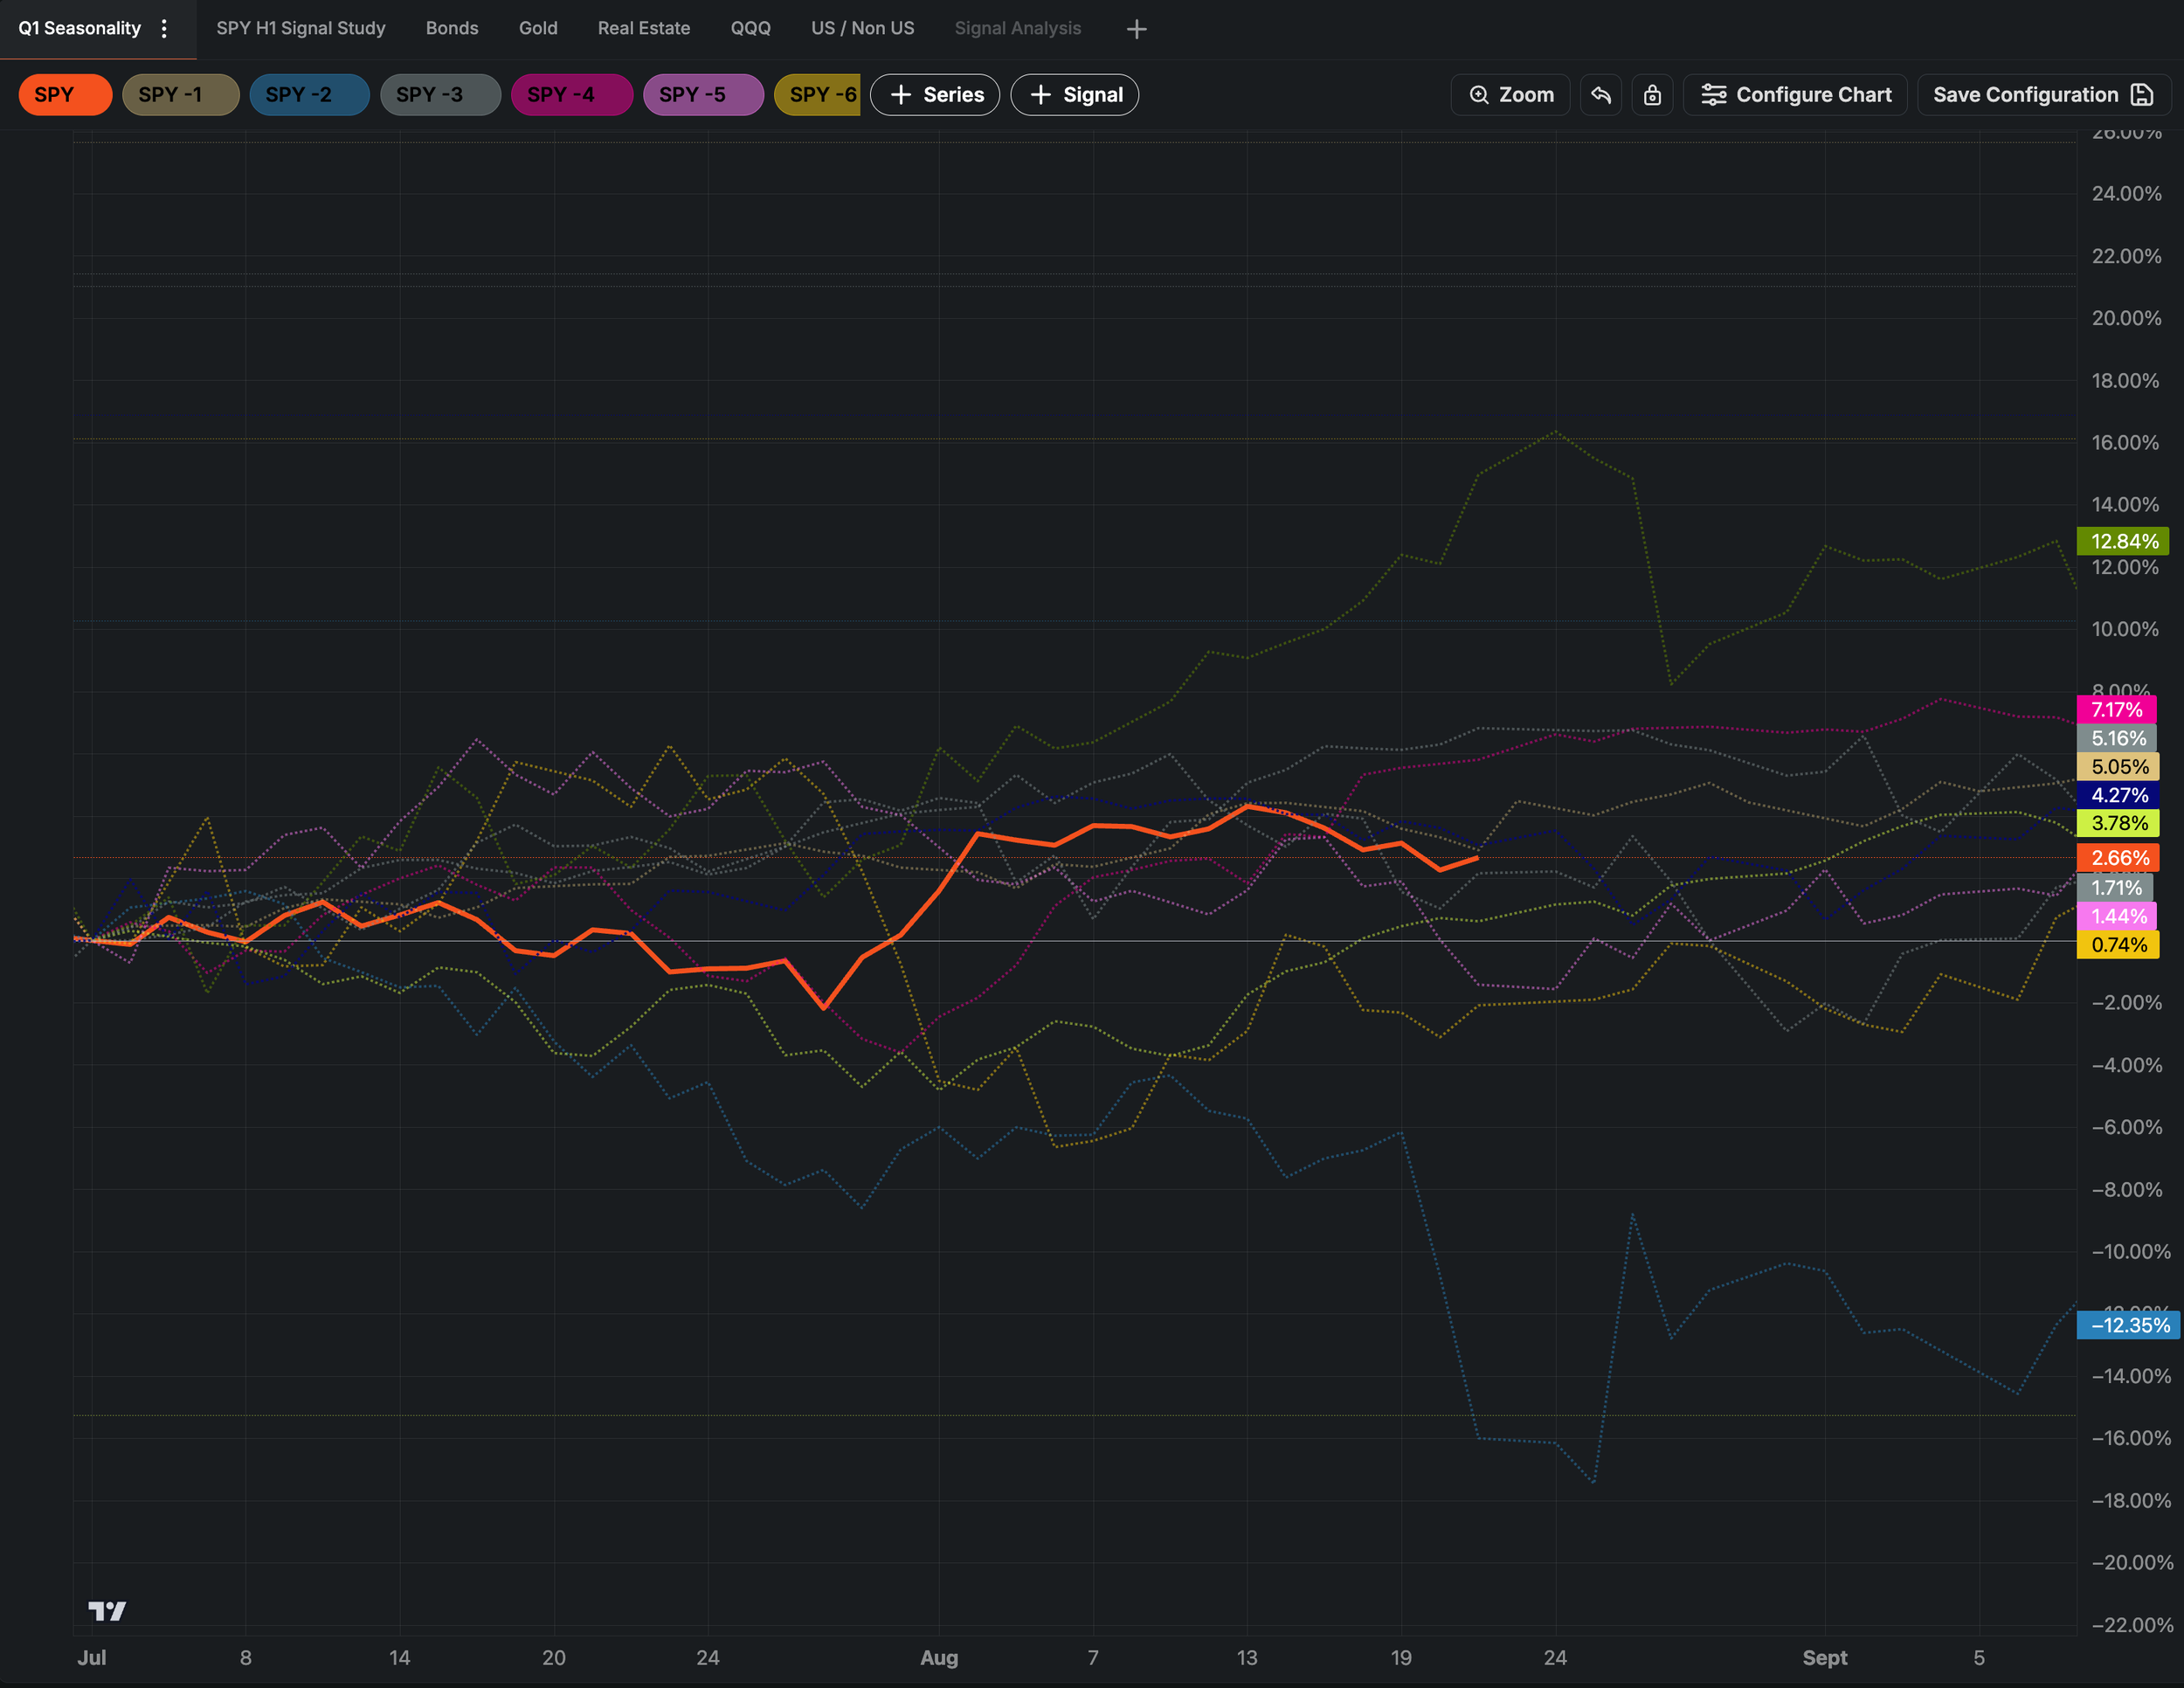Viewport: 2184px width, 1688px height.
Task: Add a new Signal
Action: click(1075, 95)
